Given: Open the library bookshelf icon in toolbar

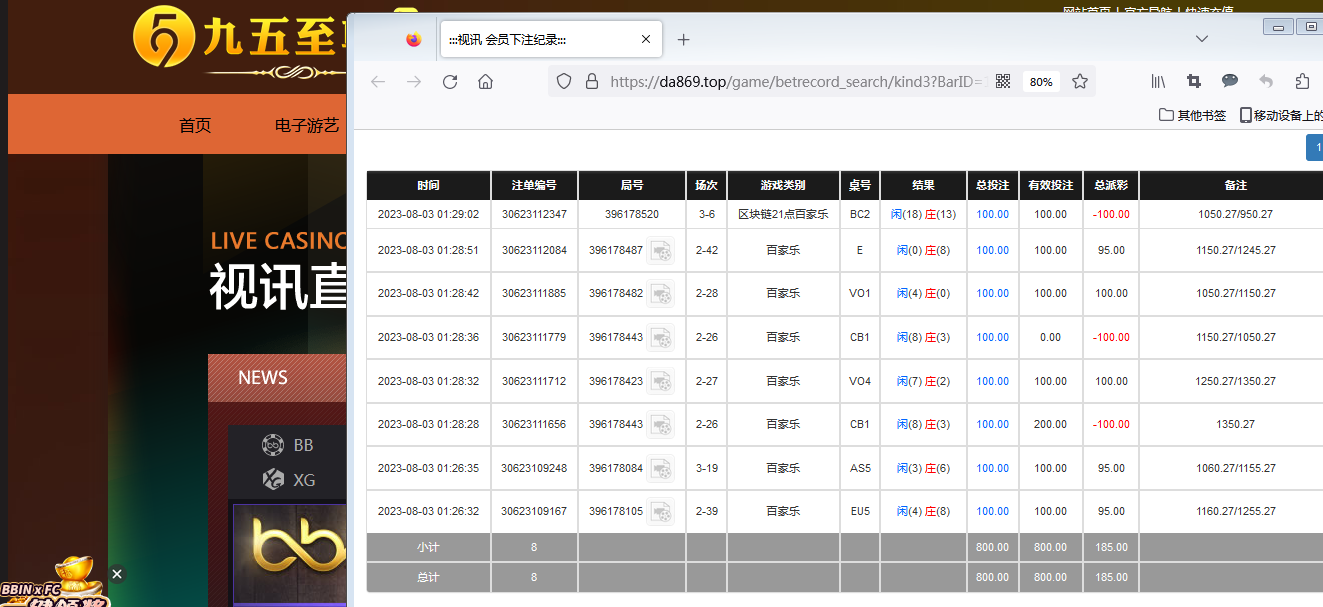Looking at the screenshot, I should click(1158, 82).
